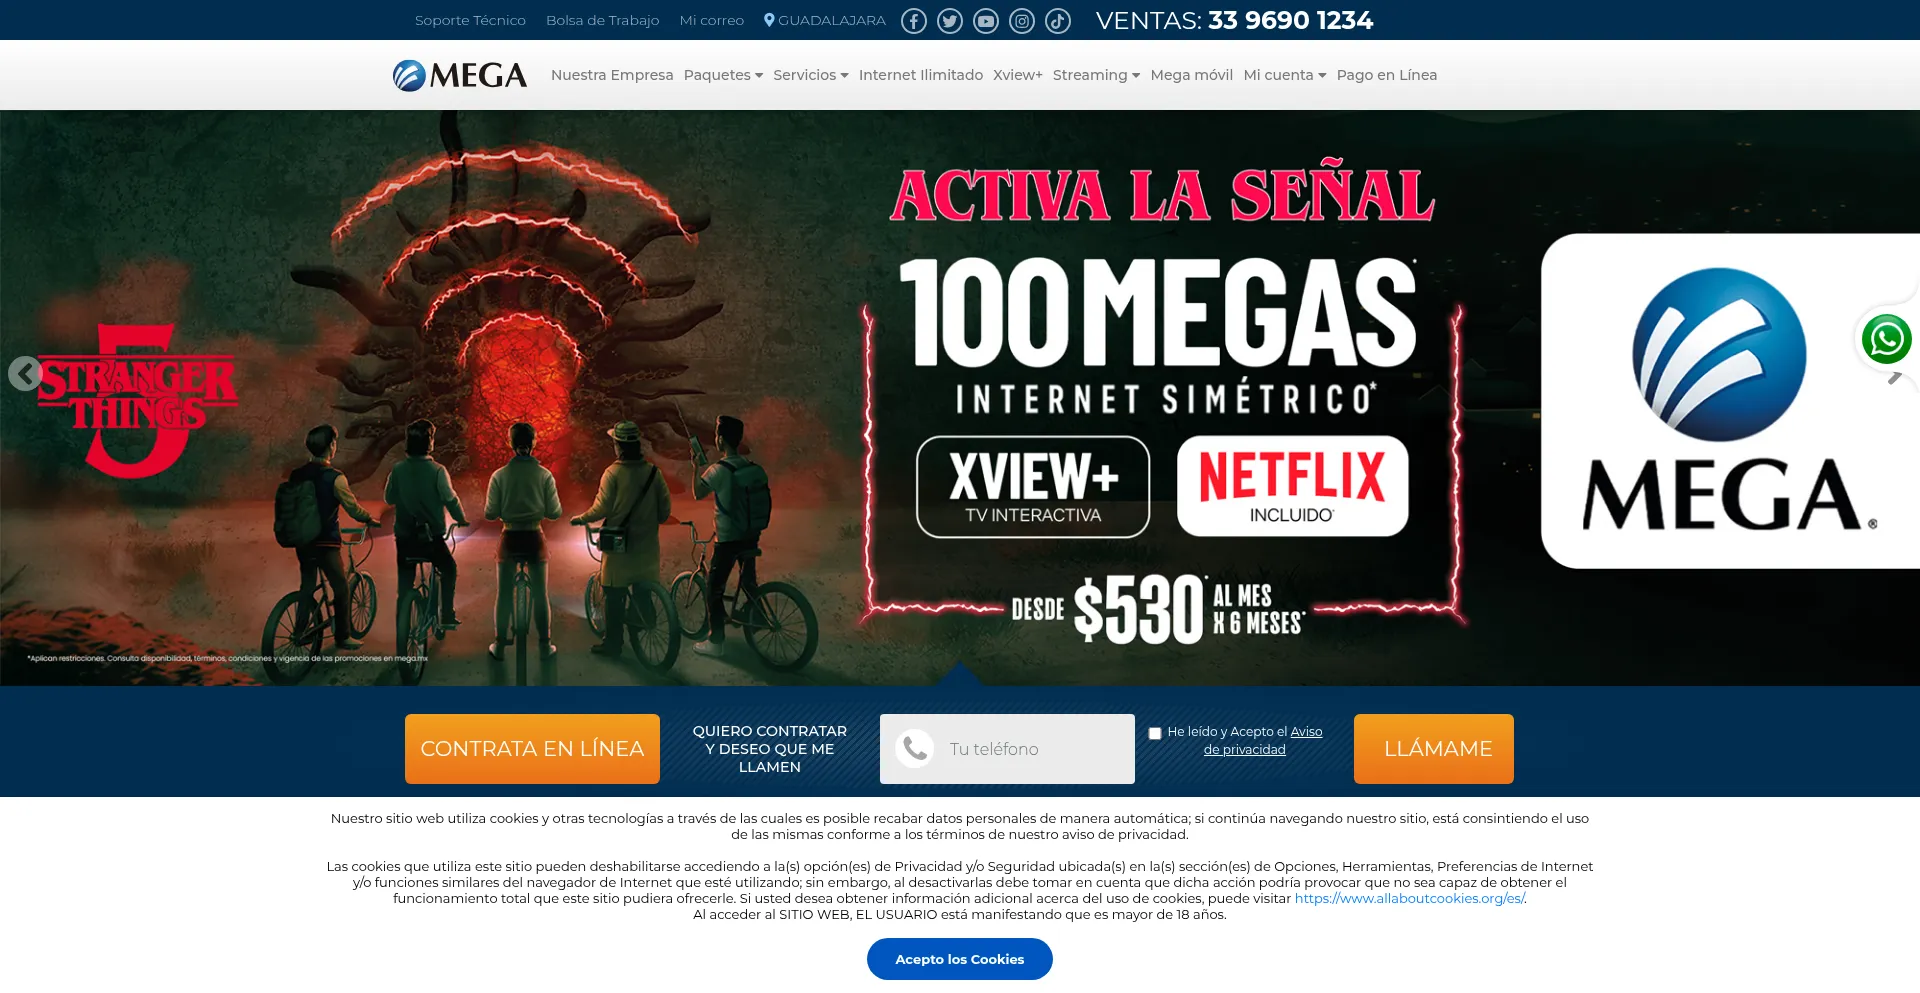Check the privacy notice acceptance checkbox
Screen dimensions: 1920x993
[x=1155, y=733]
